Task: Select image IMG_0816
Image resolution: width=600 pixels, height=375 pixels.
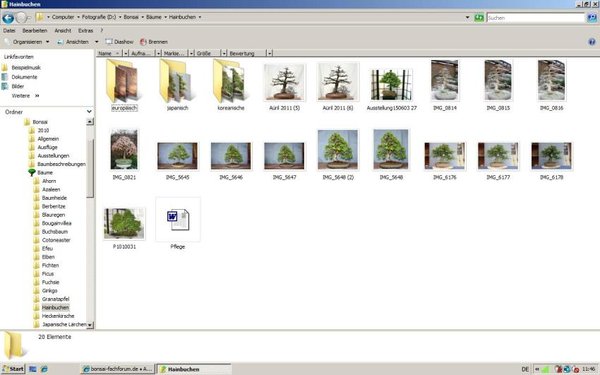Action: tap(551, 85)
